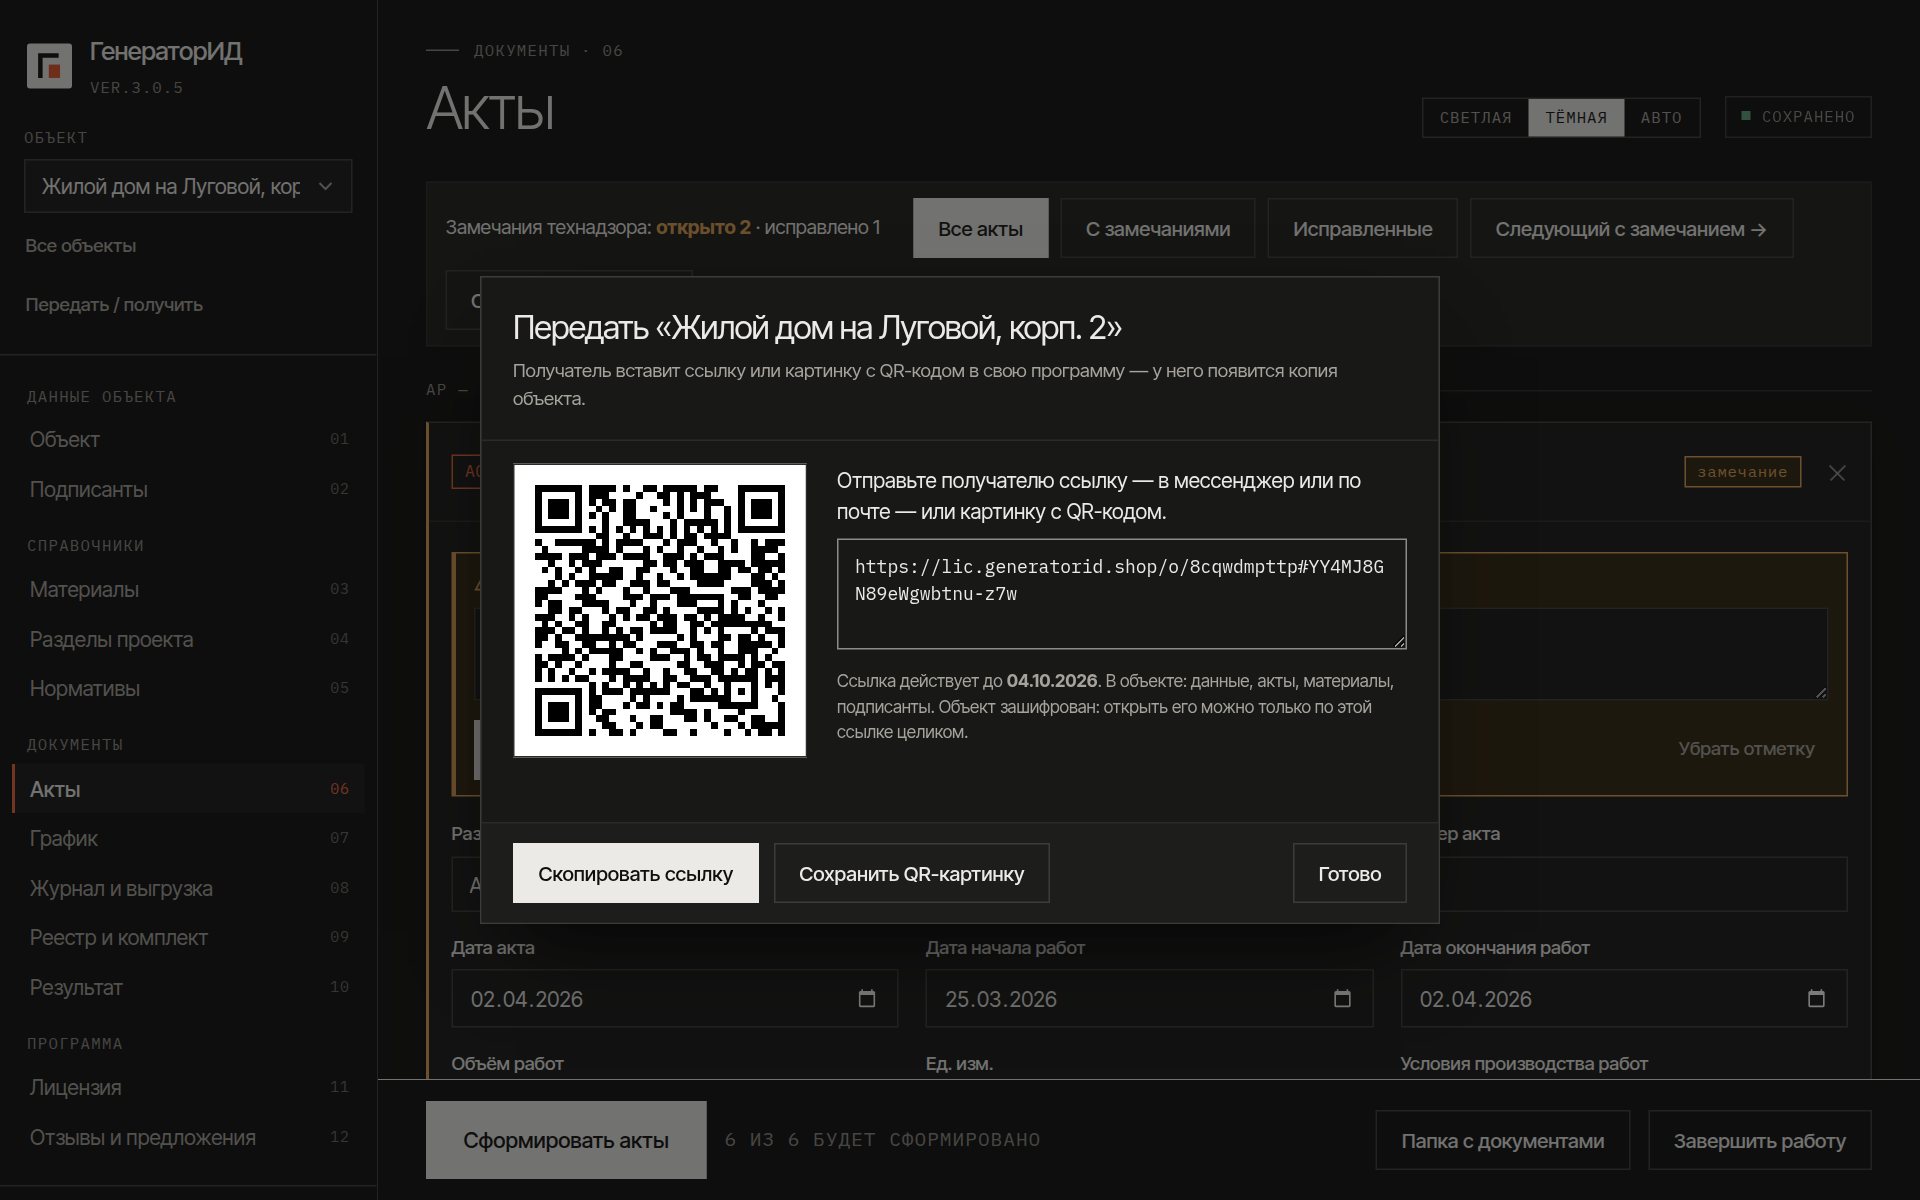The height and width of the screenshot is (1200, 1920).
Task: Click the QR code image
Action: pos(660,610)
